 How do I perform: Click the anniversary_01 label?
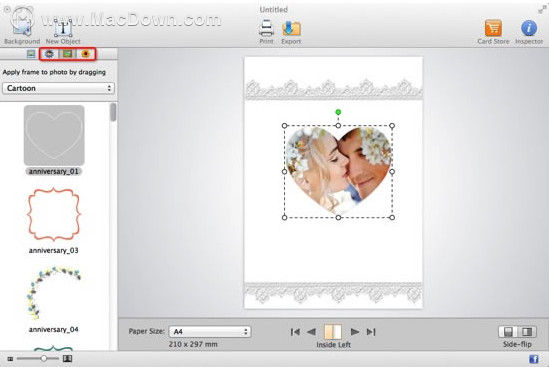click(x=54, y=171)
